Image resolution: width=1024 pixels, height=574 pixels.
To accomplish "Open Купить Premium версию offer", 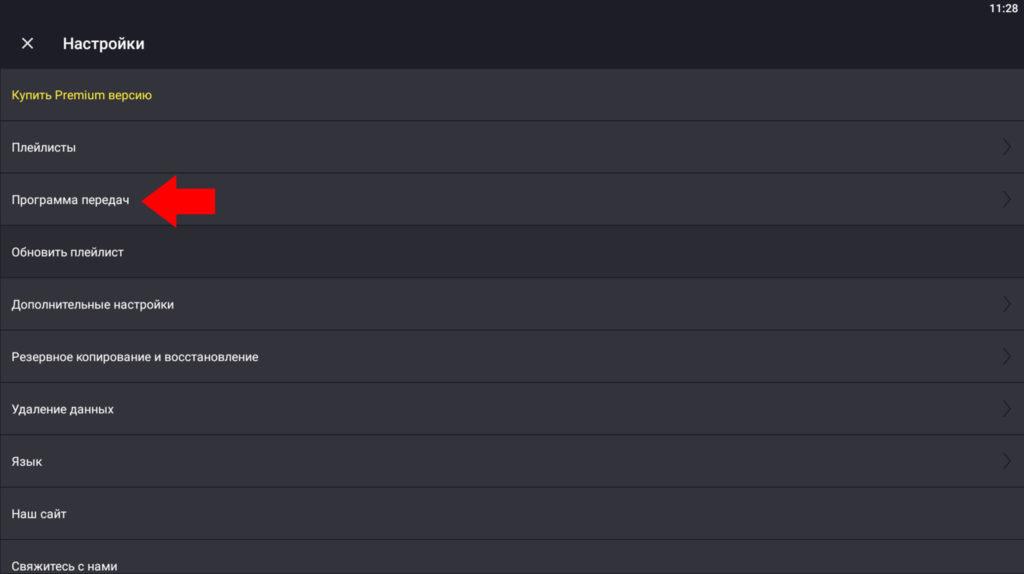I will (512, 95).
